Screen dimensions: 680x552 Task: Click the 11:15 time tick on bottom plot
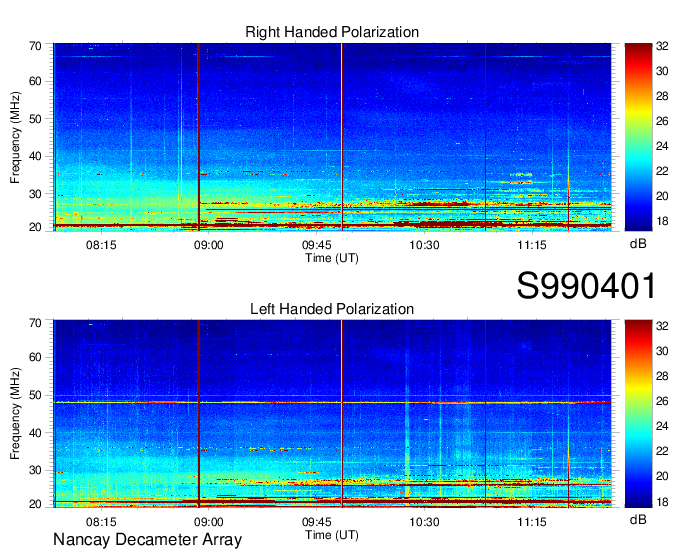[532, 522]
